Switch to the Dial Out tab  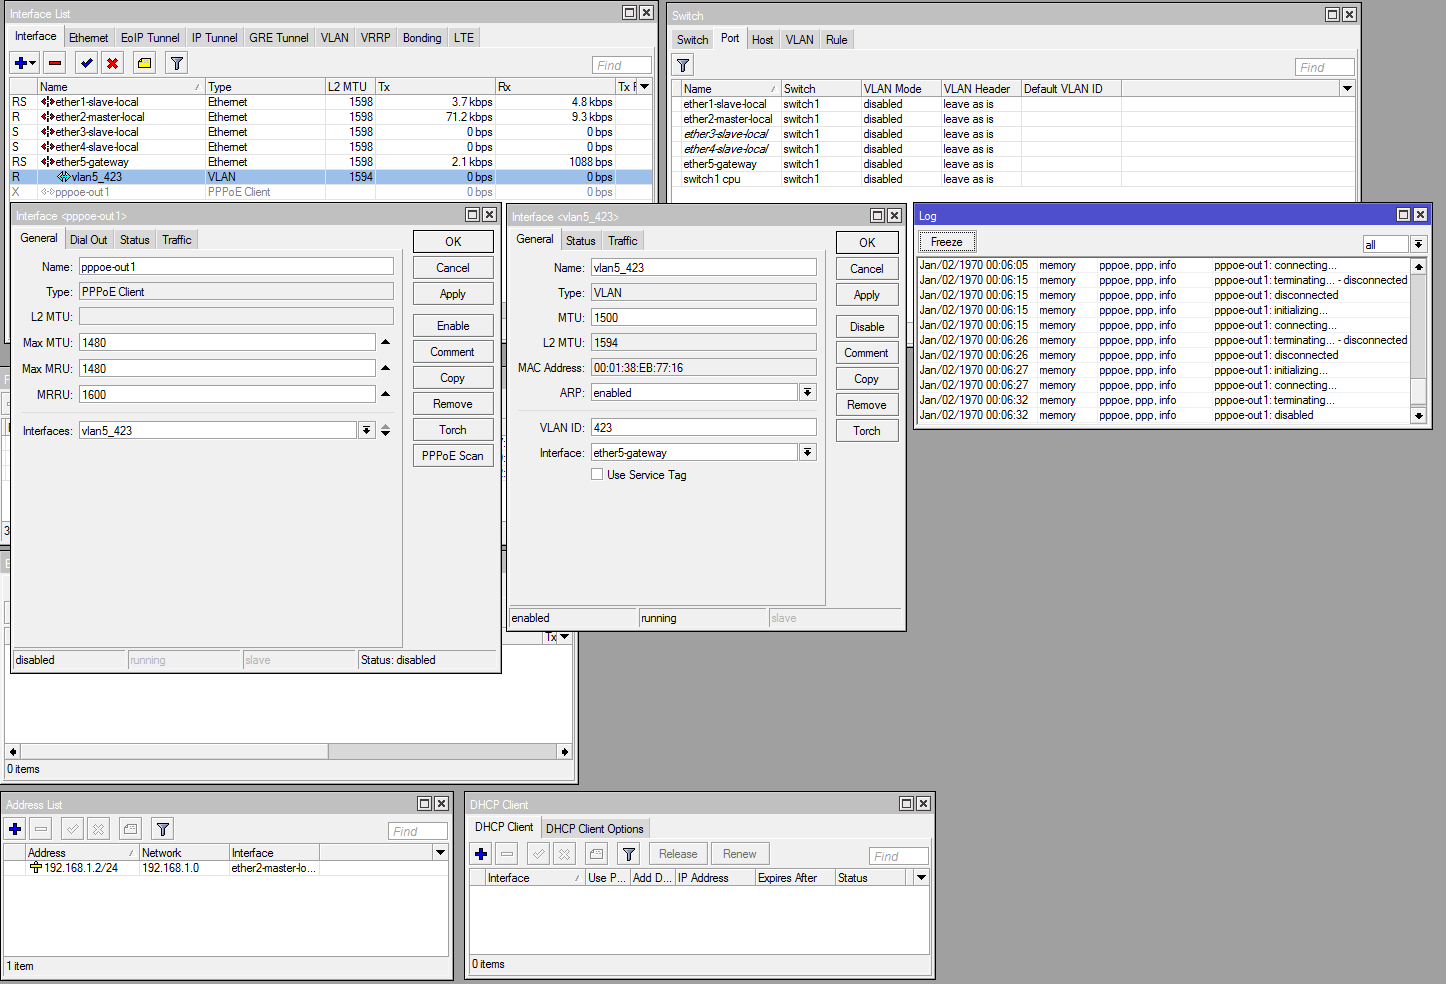[88, 240]
